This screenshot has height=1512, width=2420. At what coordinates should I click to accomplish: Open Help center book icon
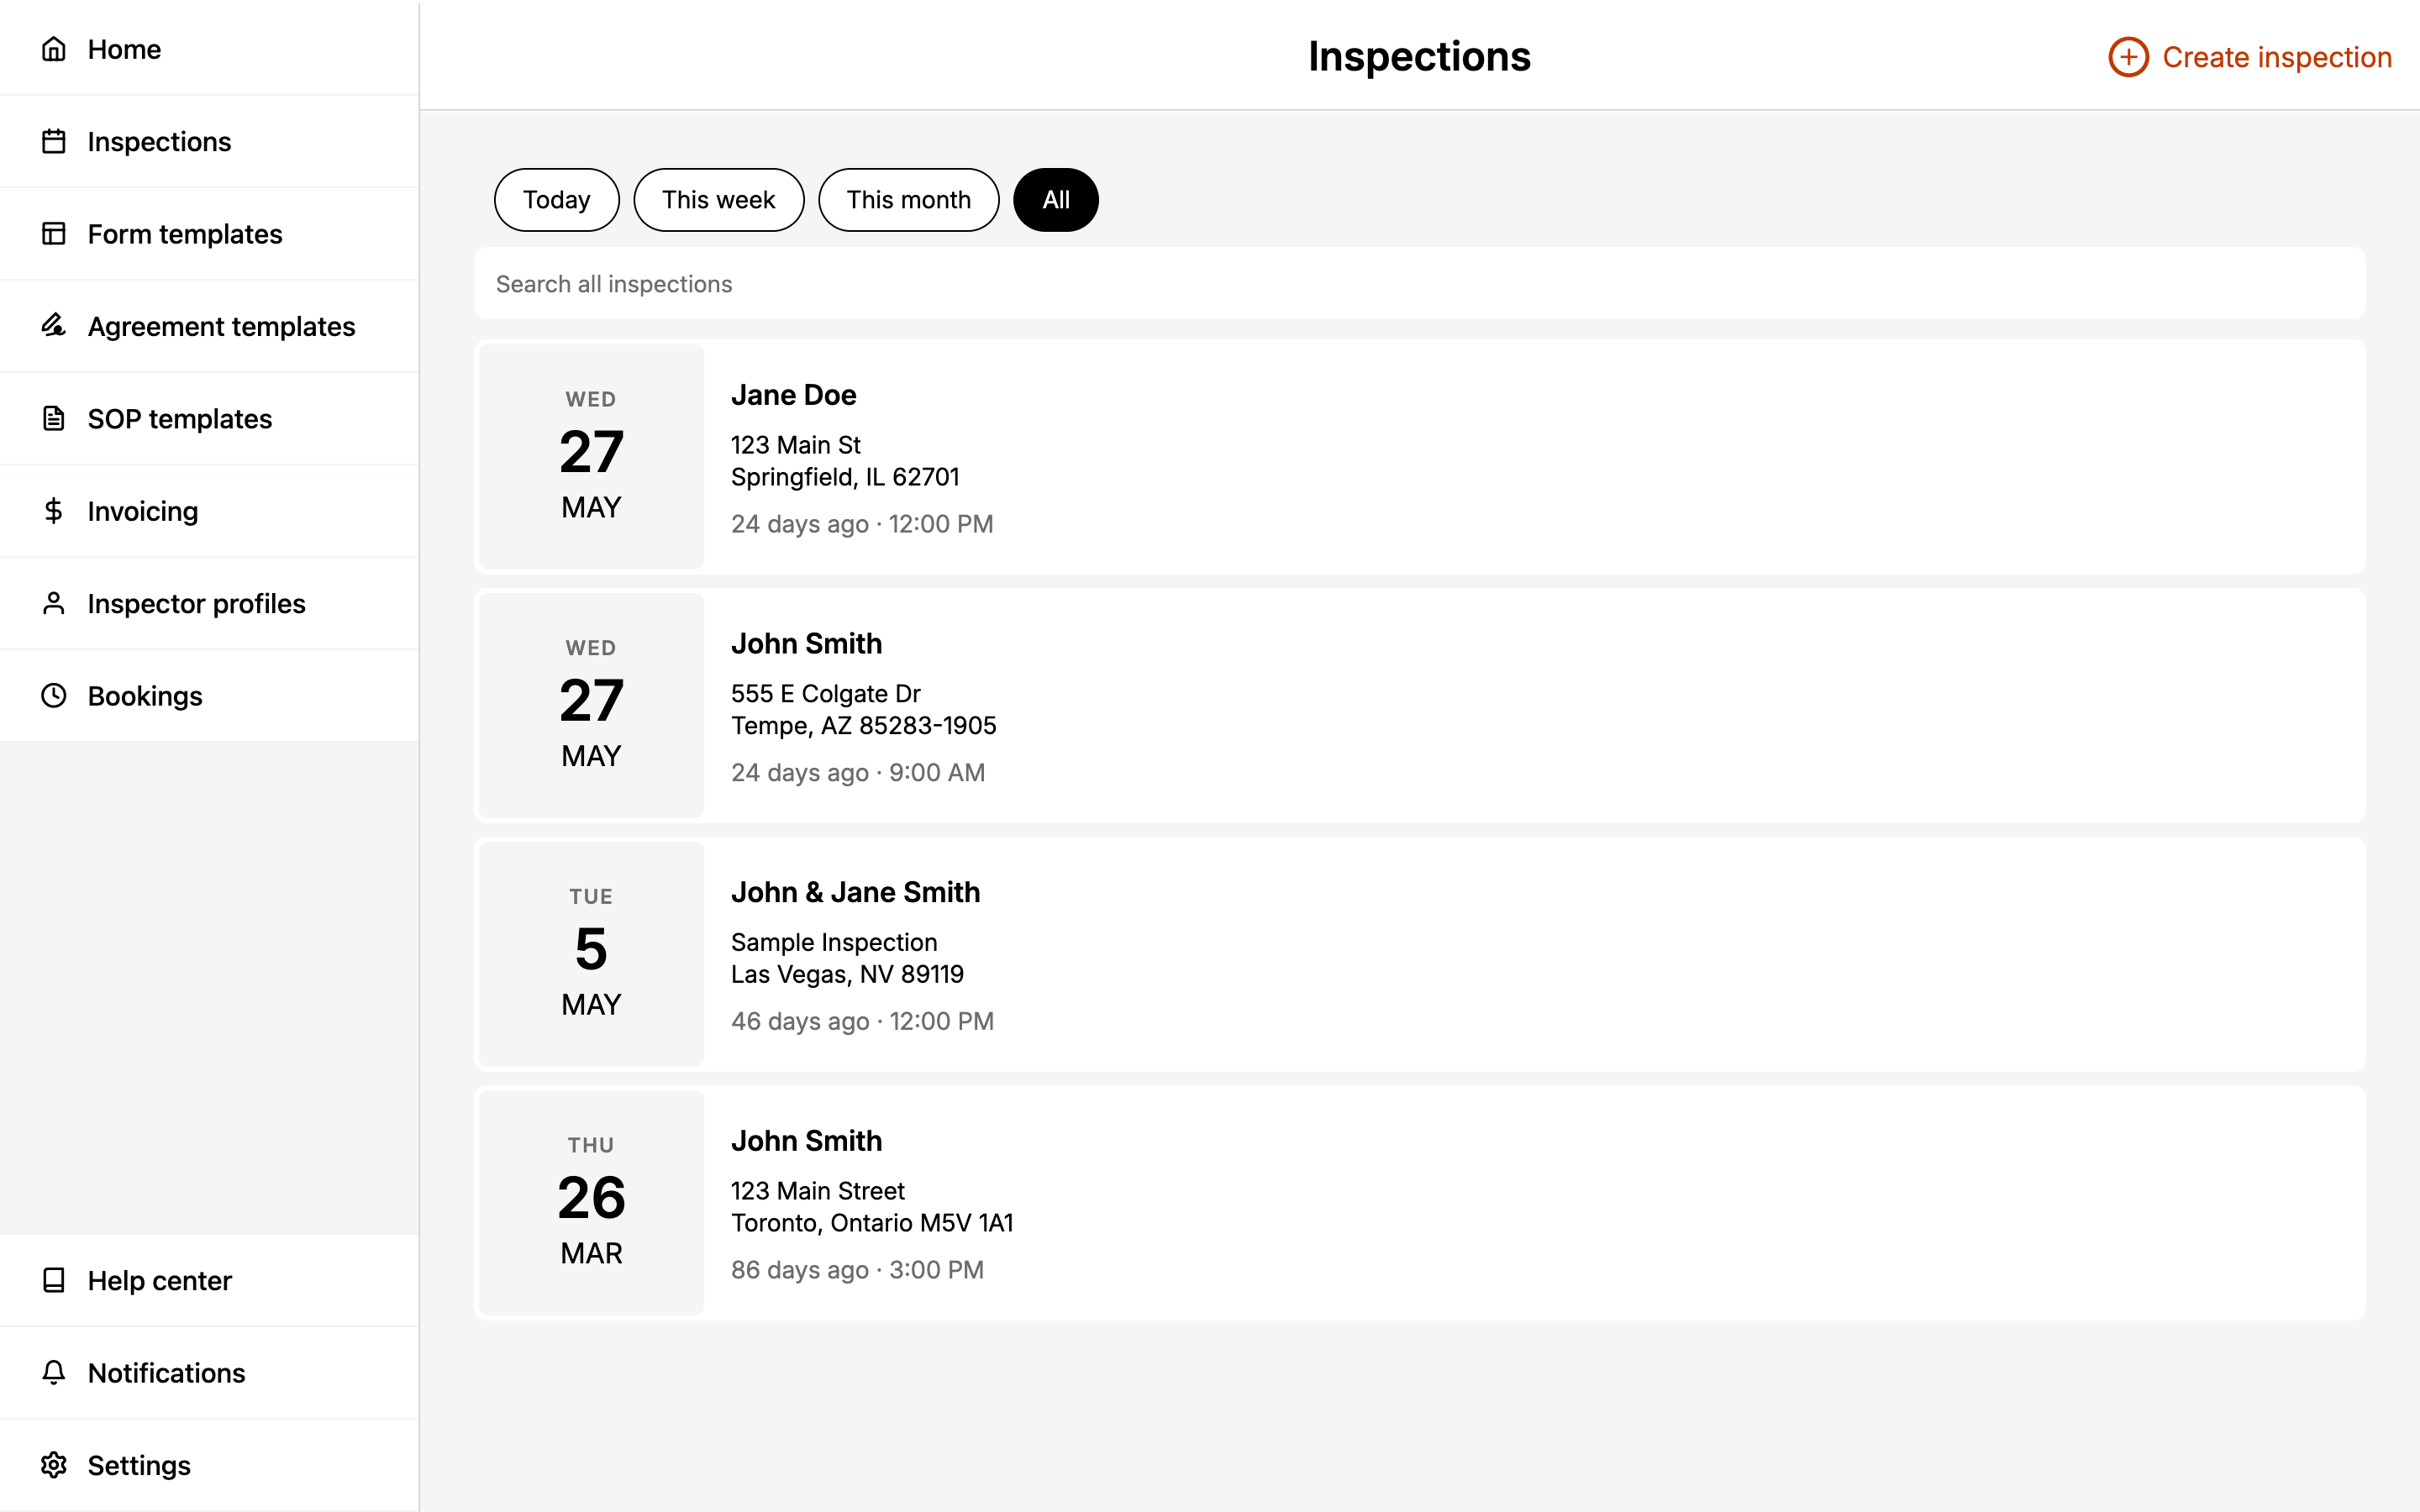pyautogui.click(x=54, y=1280)
